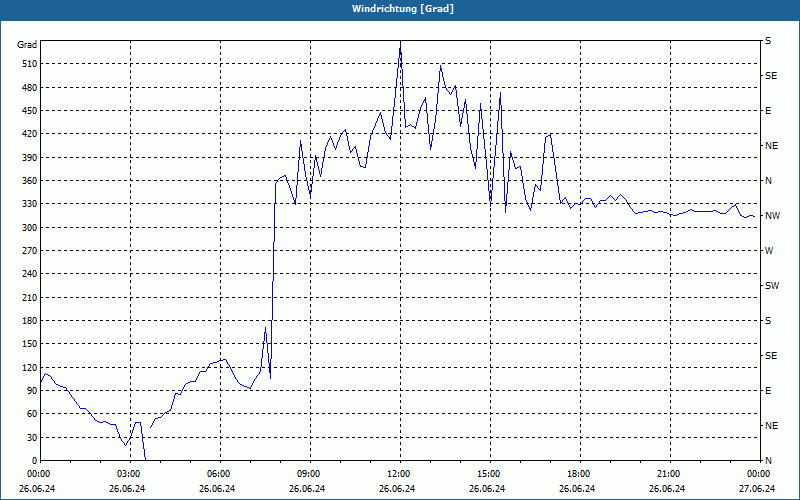Click the S label at chart's top-right corner
Viewport: 800px width, 500px height.
768,41
